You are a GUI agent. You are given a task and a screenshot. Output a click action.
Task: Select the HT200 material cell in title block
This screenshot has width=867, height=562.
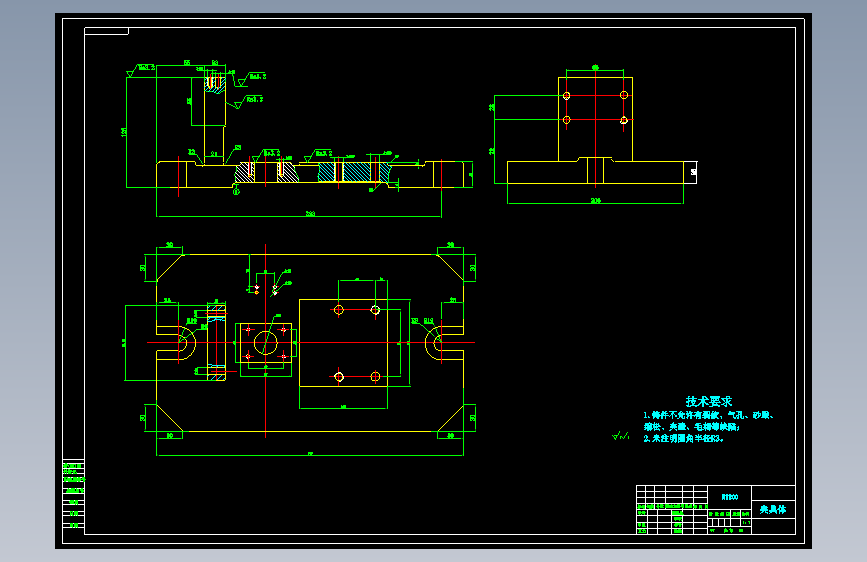[x=729, y=497]
